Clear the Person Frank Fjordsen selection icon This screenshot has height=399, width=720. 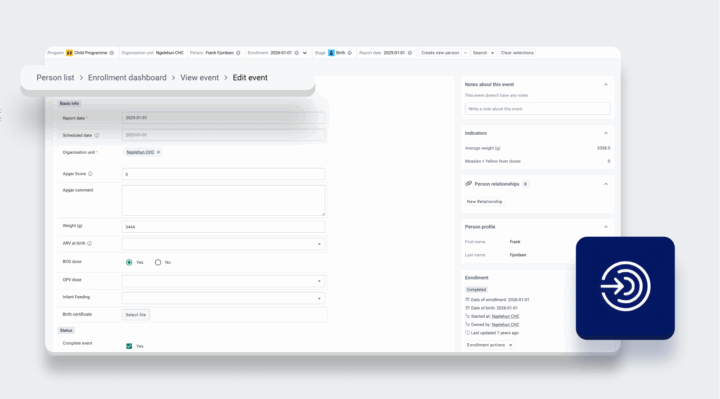238,53
